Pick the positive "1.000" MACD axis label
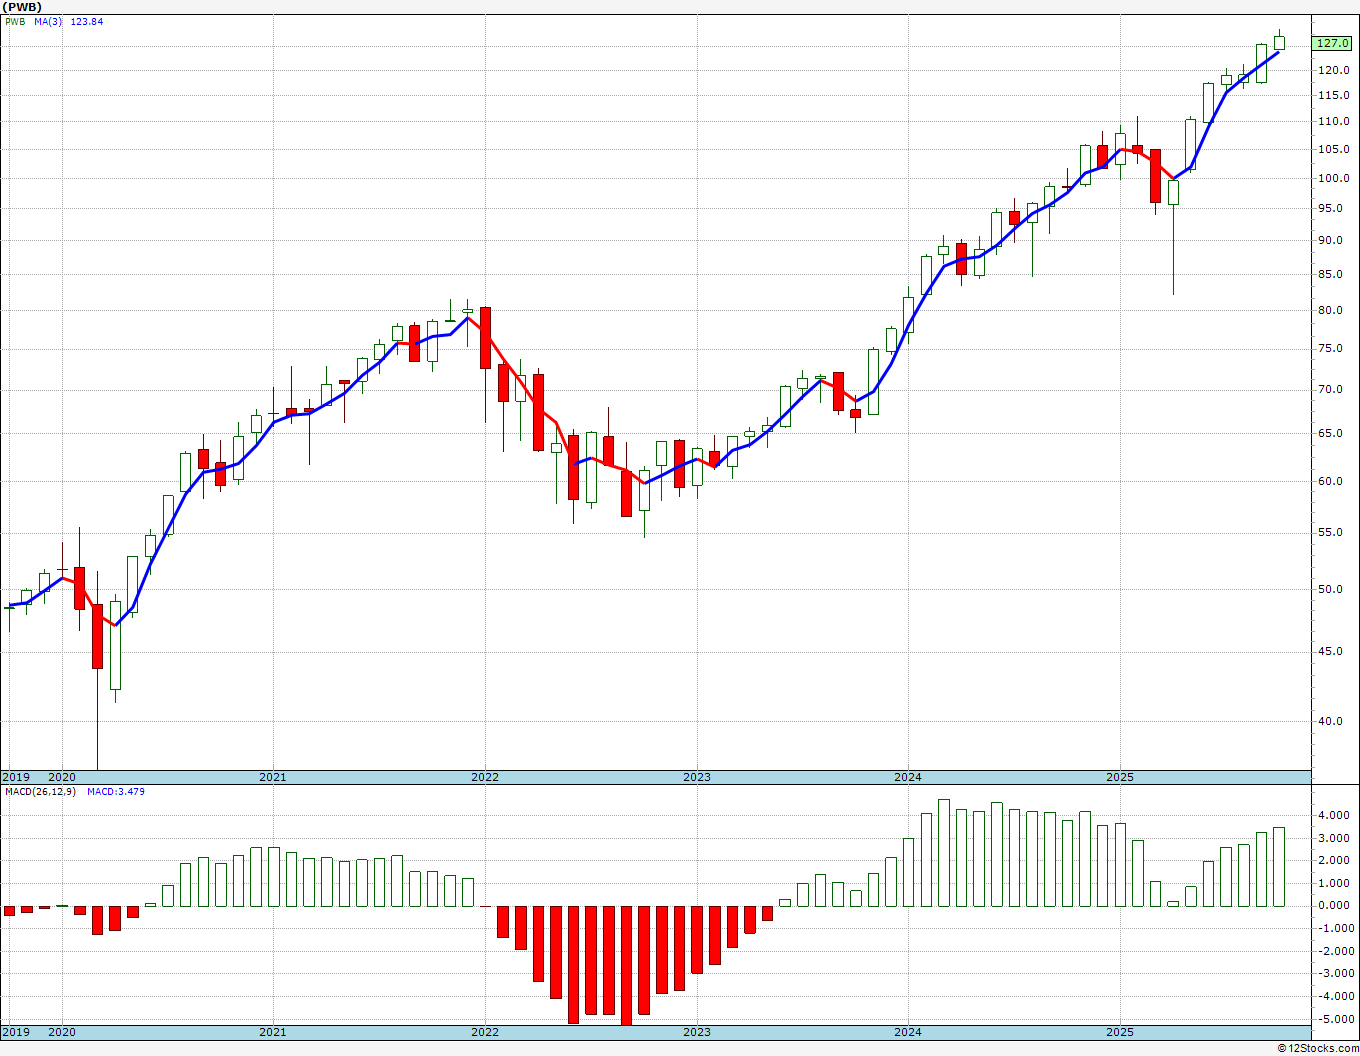The height and width of the screenshot is (1056, 1360). pos(1333,883)
